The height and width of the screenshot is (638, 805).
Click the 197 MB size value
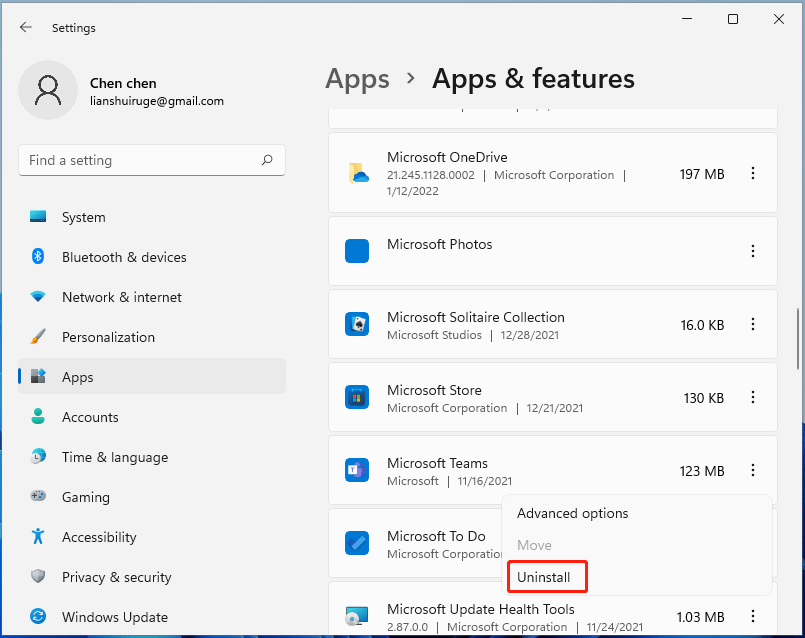click(702, 174)
